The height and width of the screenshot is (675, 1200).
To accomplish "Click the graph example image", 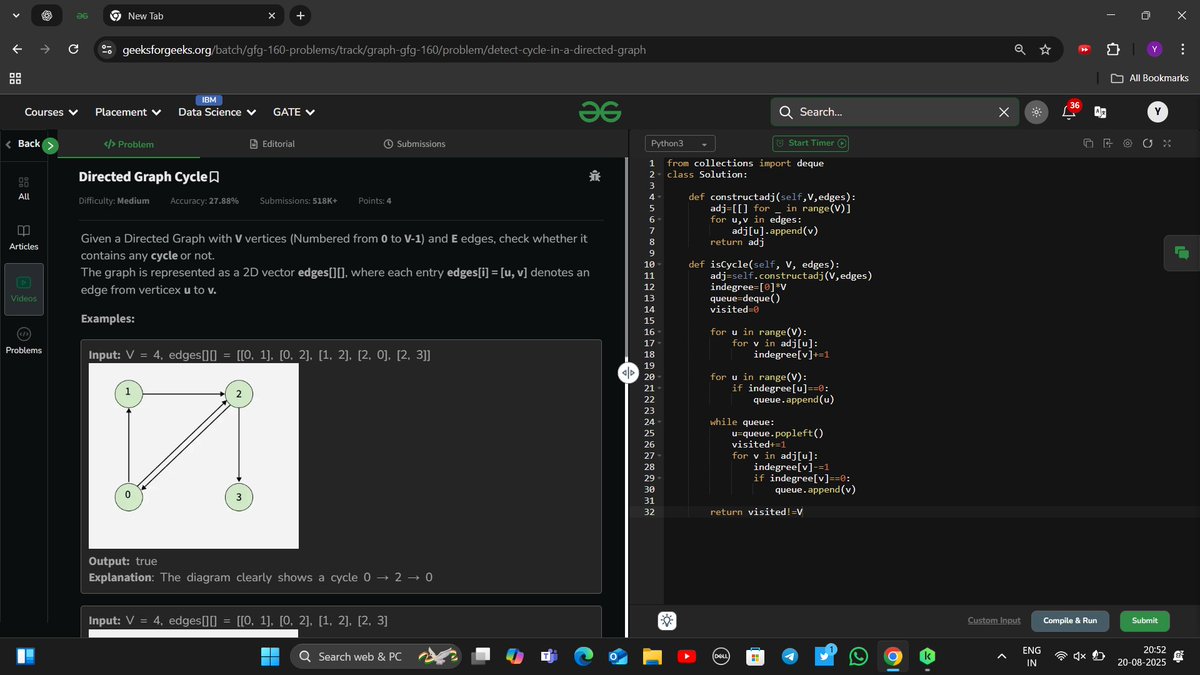I will click(194, 456).
